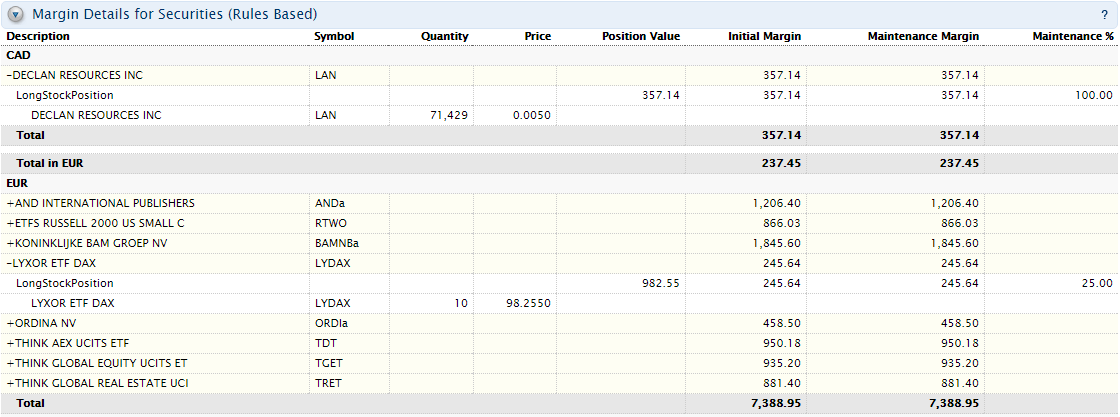Select maintenance margin 950.18
Viewport: 1120px width, 417px height.
[960, 343]
